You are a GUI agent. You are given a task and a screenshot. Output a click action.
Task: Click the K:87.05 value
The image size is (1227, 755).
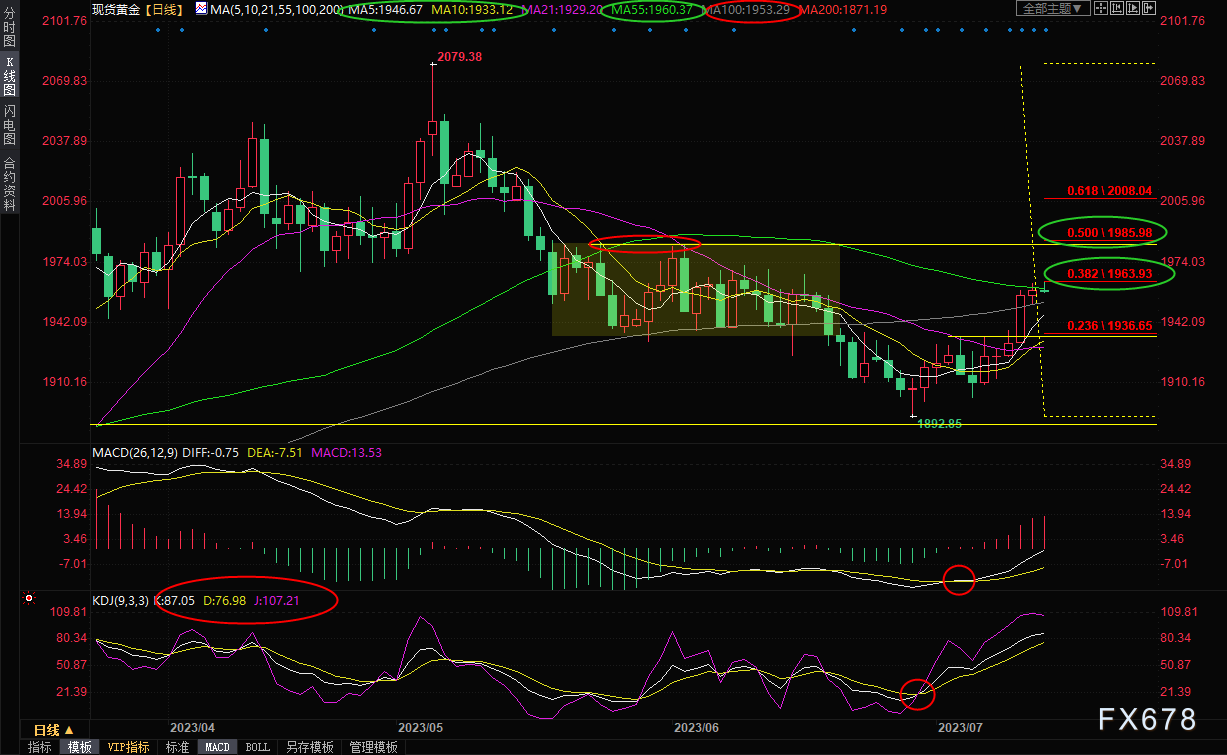click(x=174, y=600)
